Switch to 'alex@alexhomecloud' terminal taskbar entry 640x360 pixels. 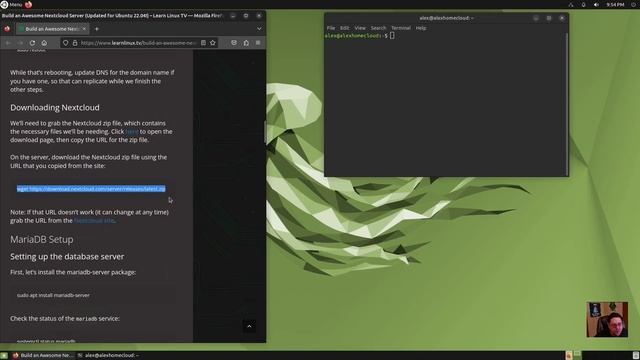(x=109, y=356)
